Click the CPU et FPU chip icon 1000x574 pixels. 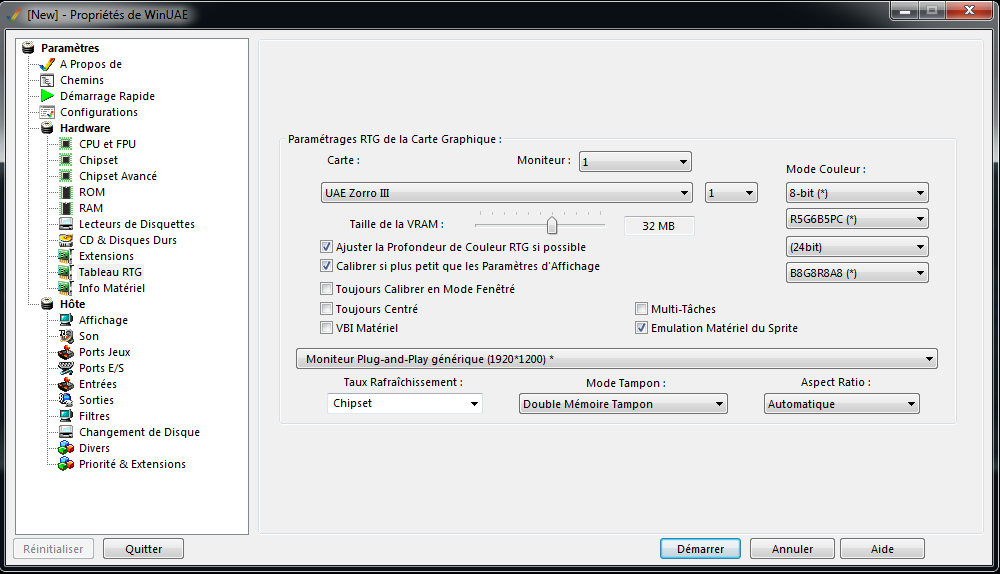pyautogui.click(x=66, y=144)
